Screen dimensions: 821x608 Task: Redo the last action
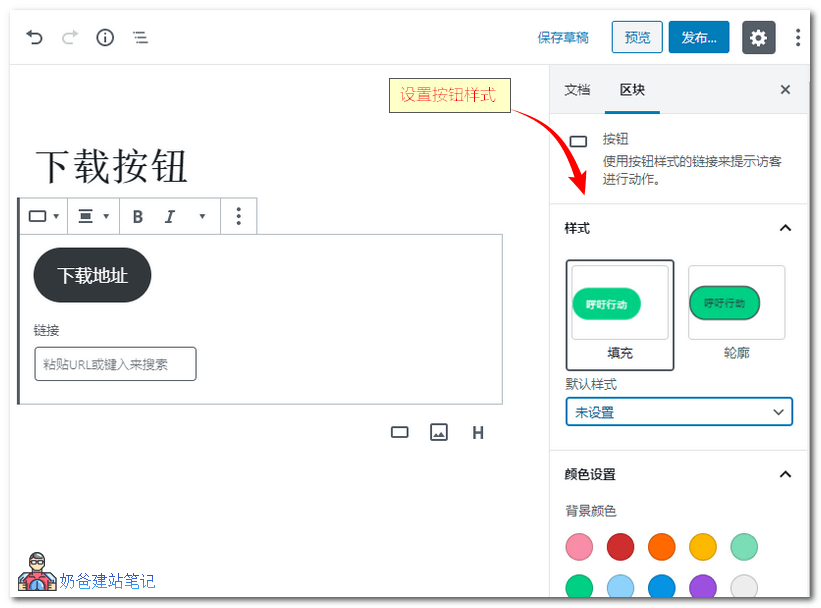[x=69, y=37]
